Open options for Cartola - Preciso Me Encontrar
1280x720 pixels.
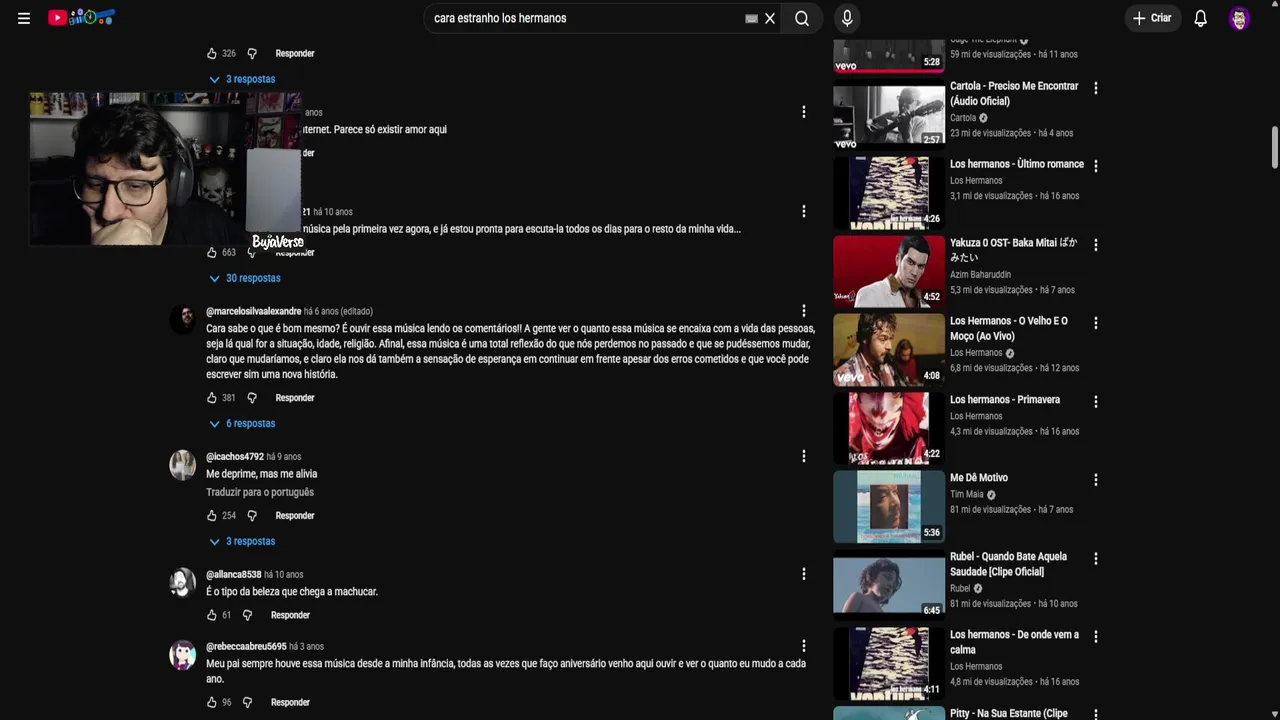pos(1096,88)
